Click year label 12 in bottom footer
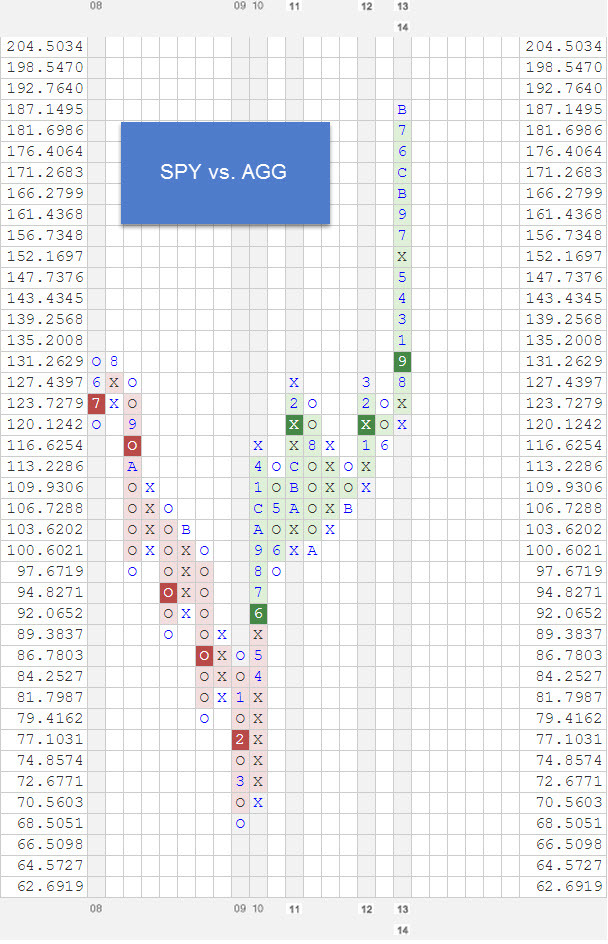This screenshot has height=944, width=608. pos(367,909)
